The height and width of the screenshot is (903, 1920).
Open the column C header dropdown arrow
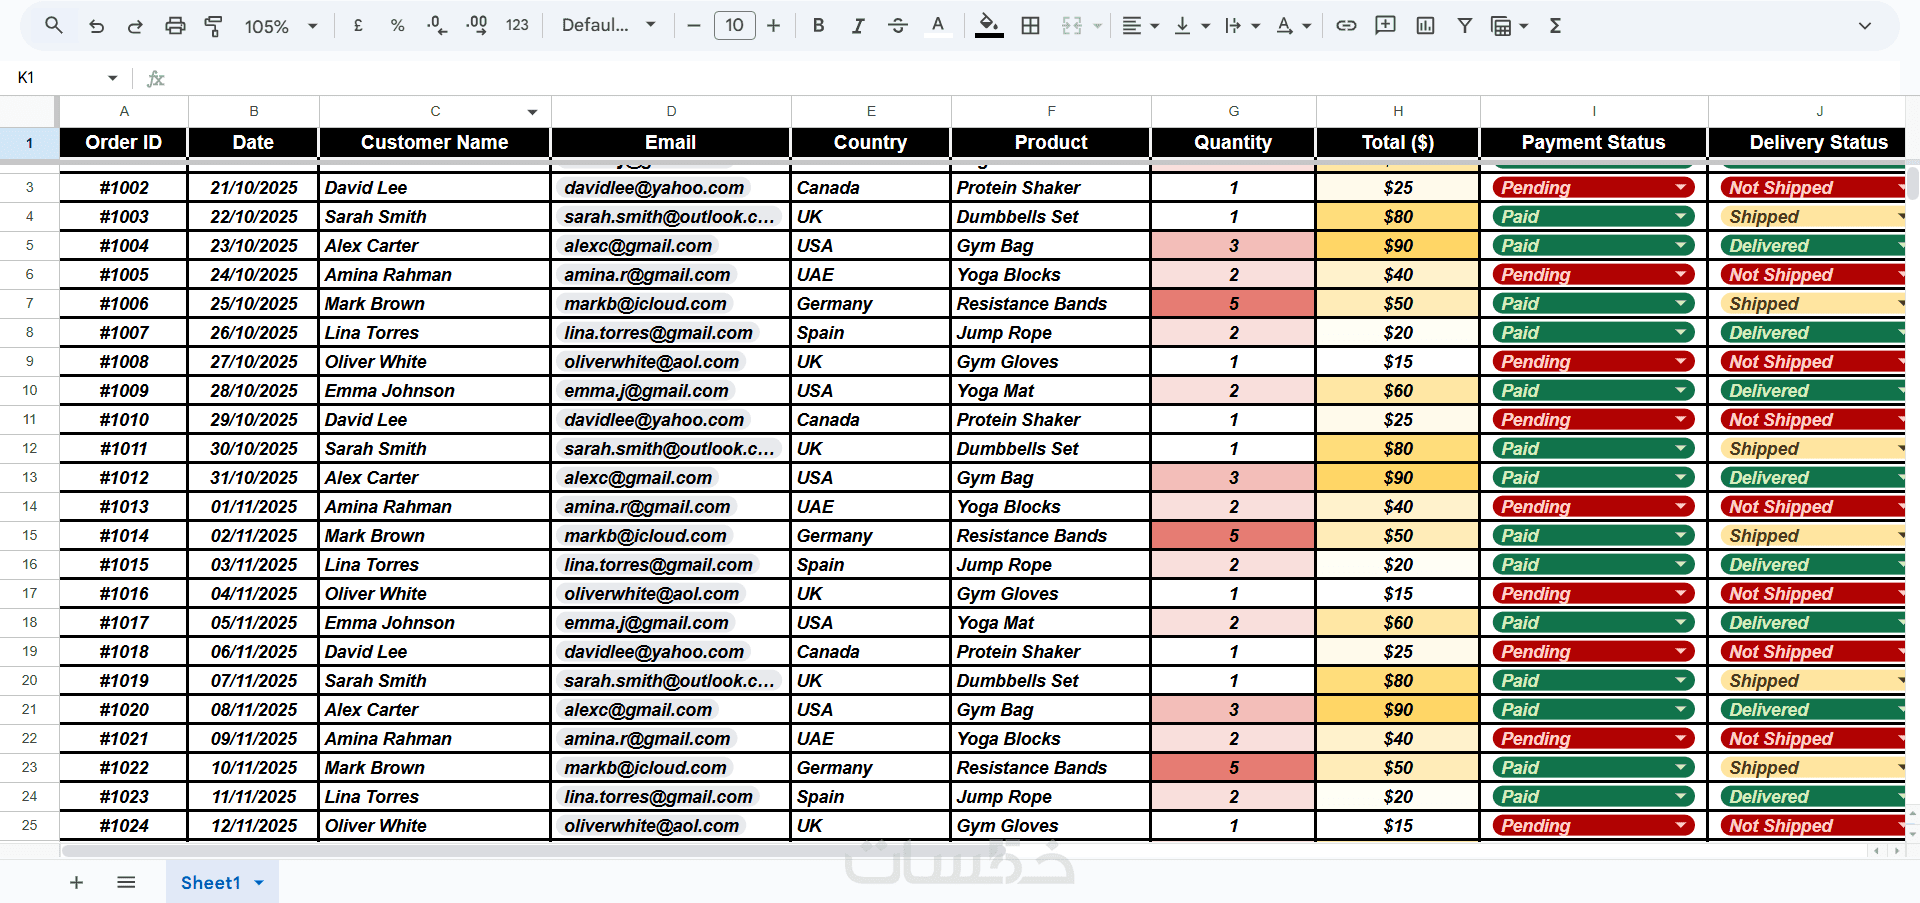coord(533,112)
